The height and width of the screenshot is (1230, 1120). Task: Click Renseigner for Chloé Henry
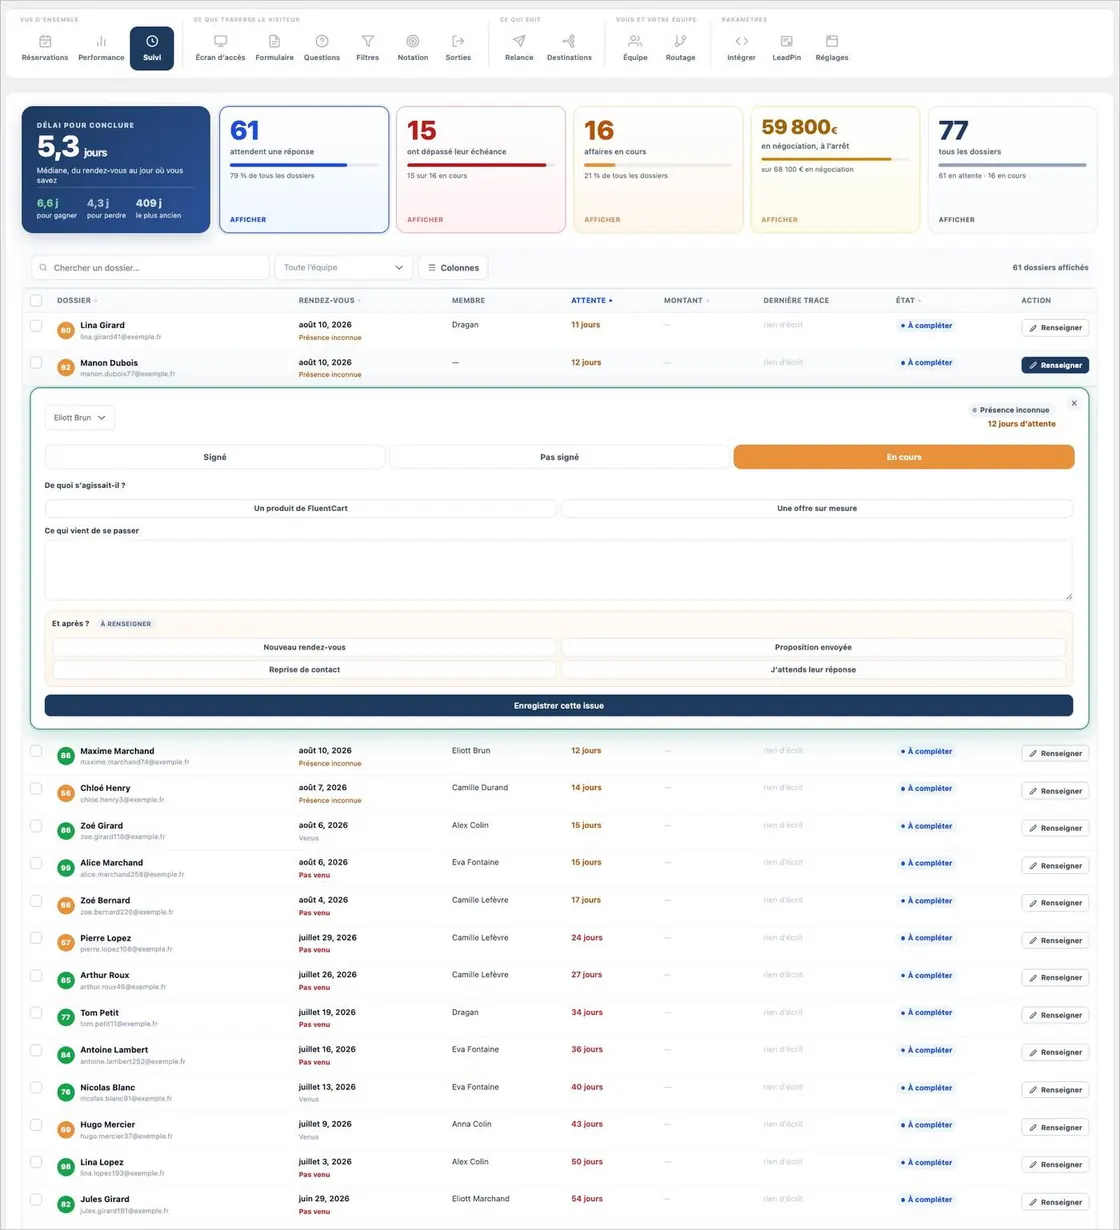[1055, 791]
